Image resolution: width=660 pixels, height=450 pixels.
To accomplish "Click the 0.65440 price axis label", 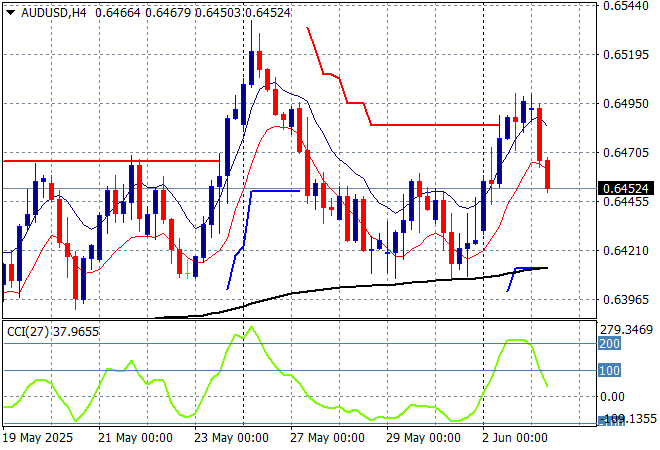I will (626, 6).
